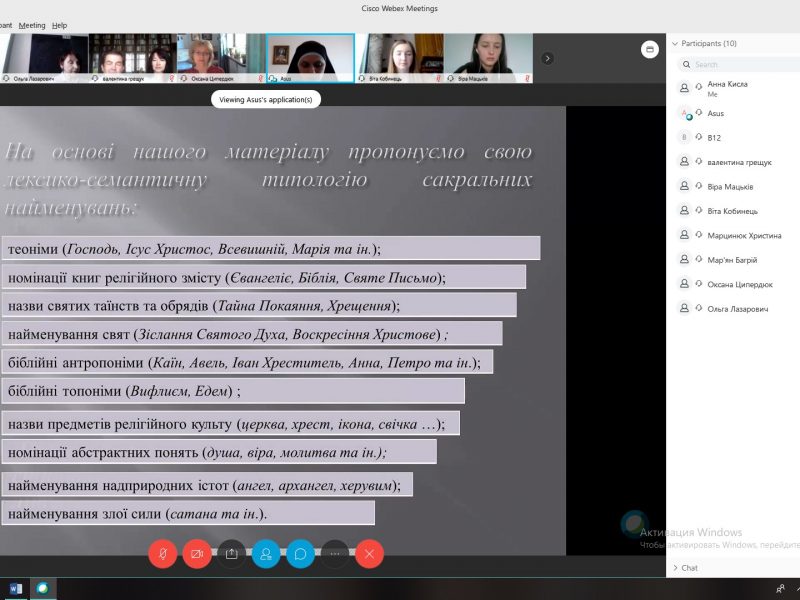
Task: Click Віта Кобинець's video thumbnail
Action: 400,58
